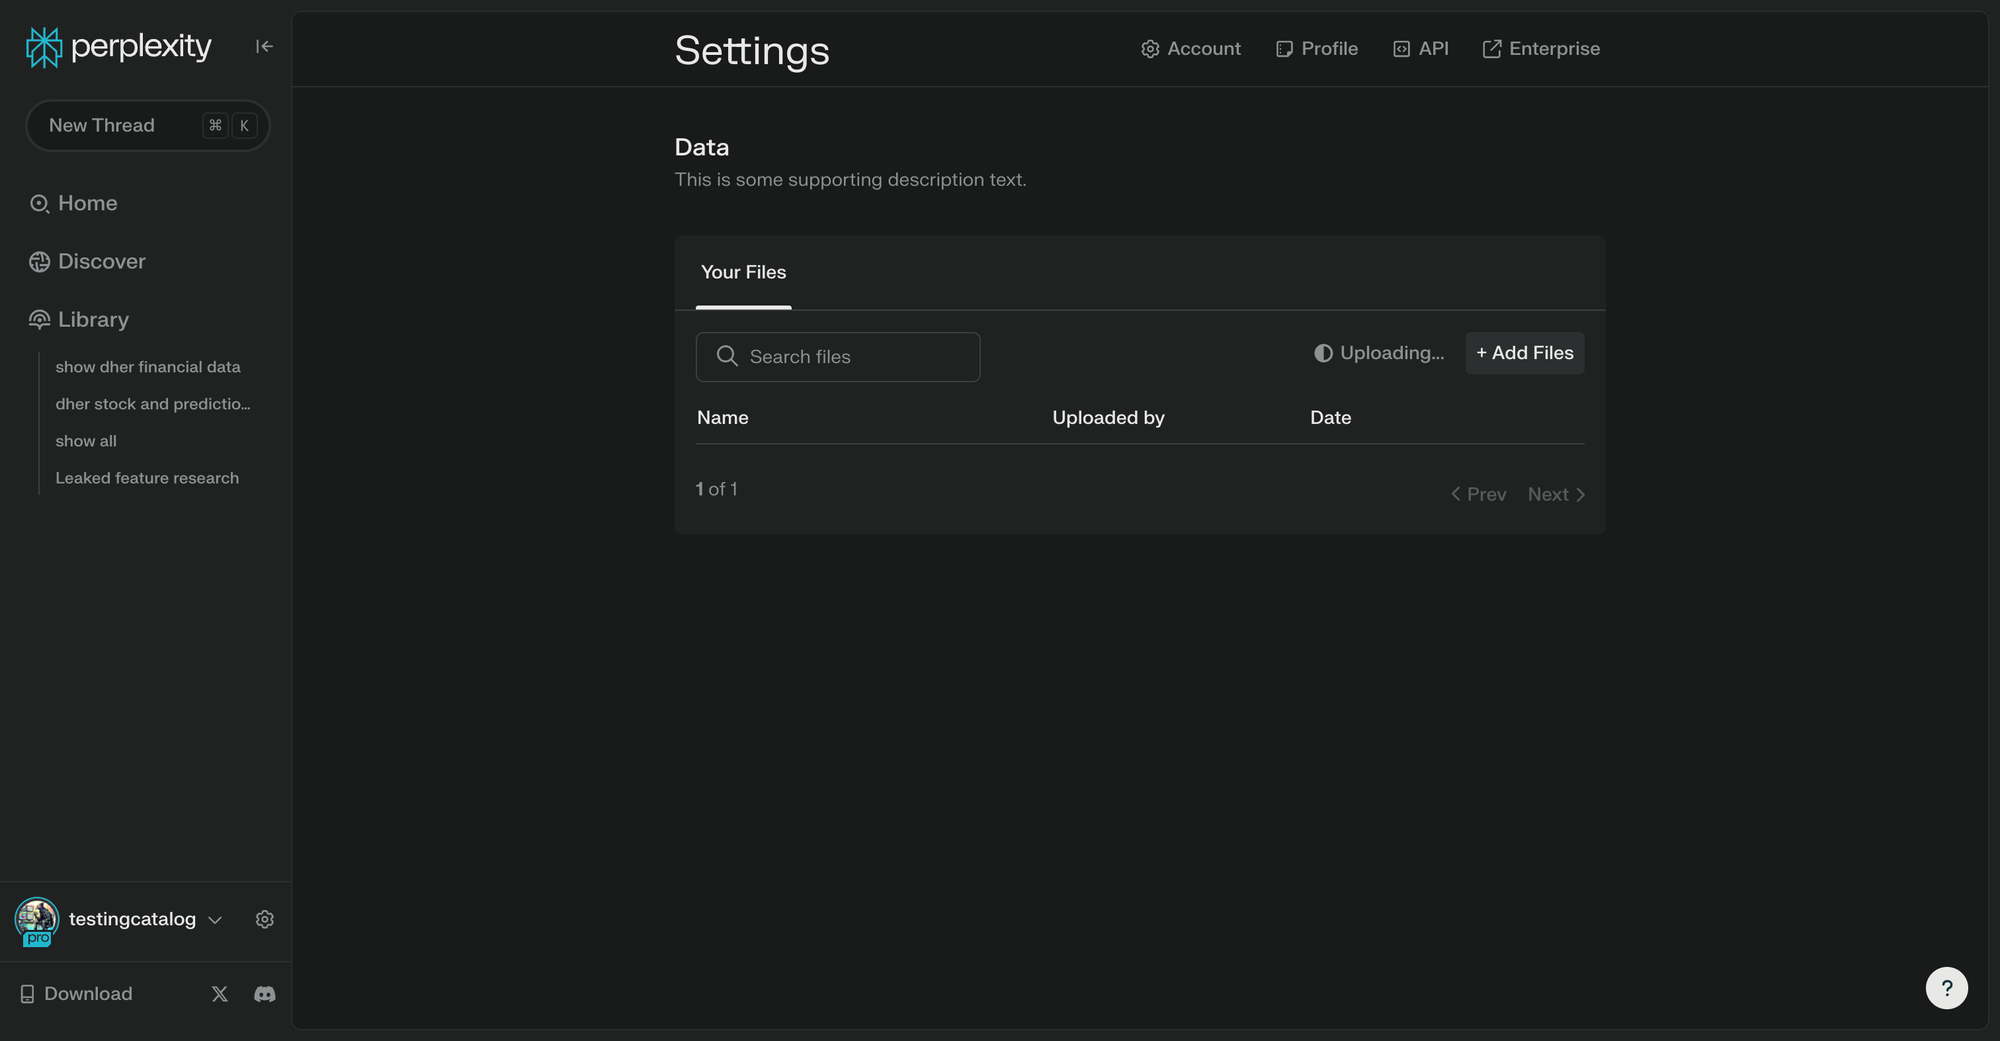Open the Discord icon link

pyautogui.click(x=265, y=994)
